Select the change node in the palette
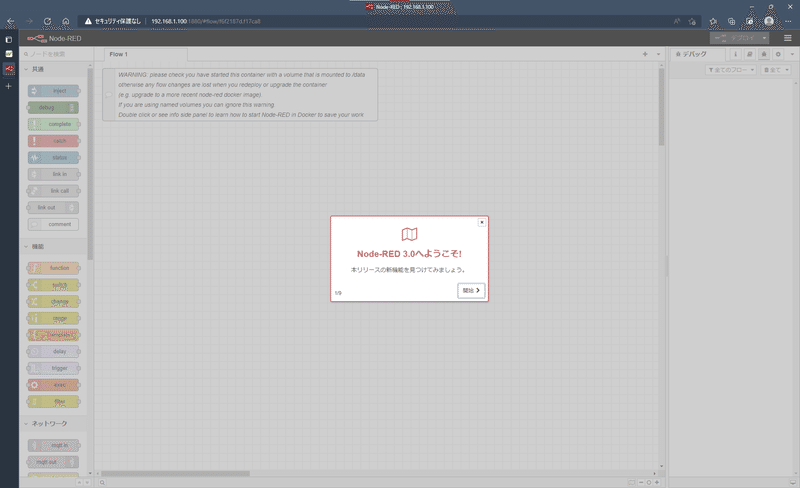Image resolution: width=800 pixels, height=488 pixels. pos(54,302)
